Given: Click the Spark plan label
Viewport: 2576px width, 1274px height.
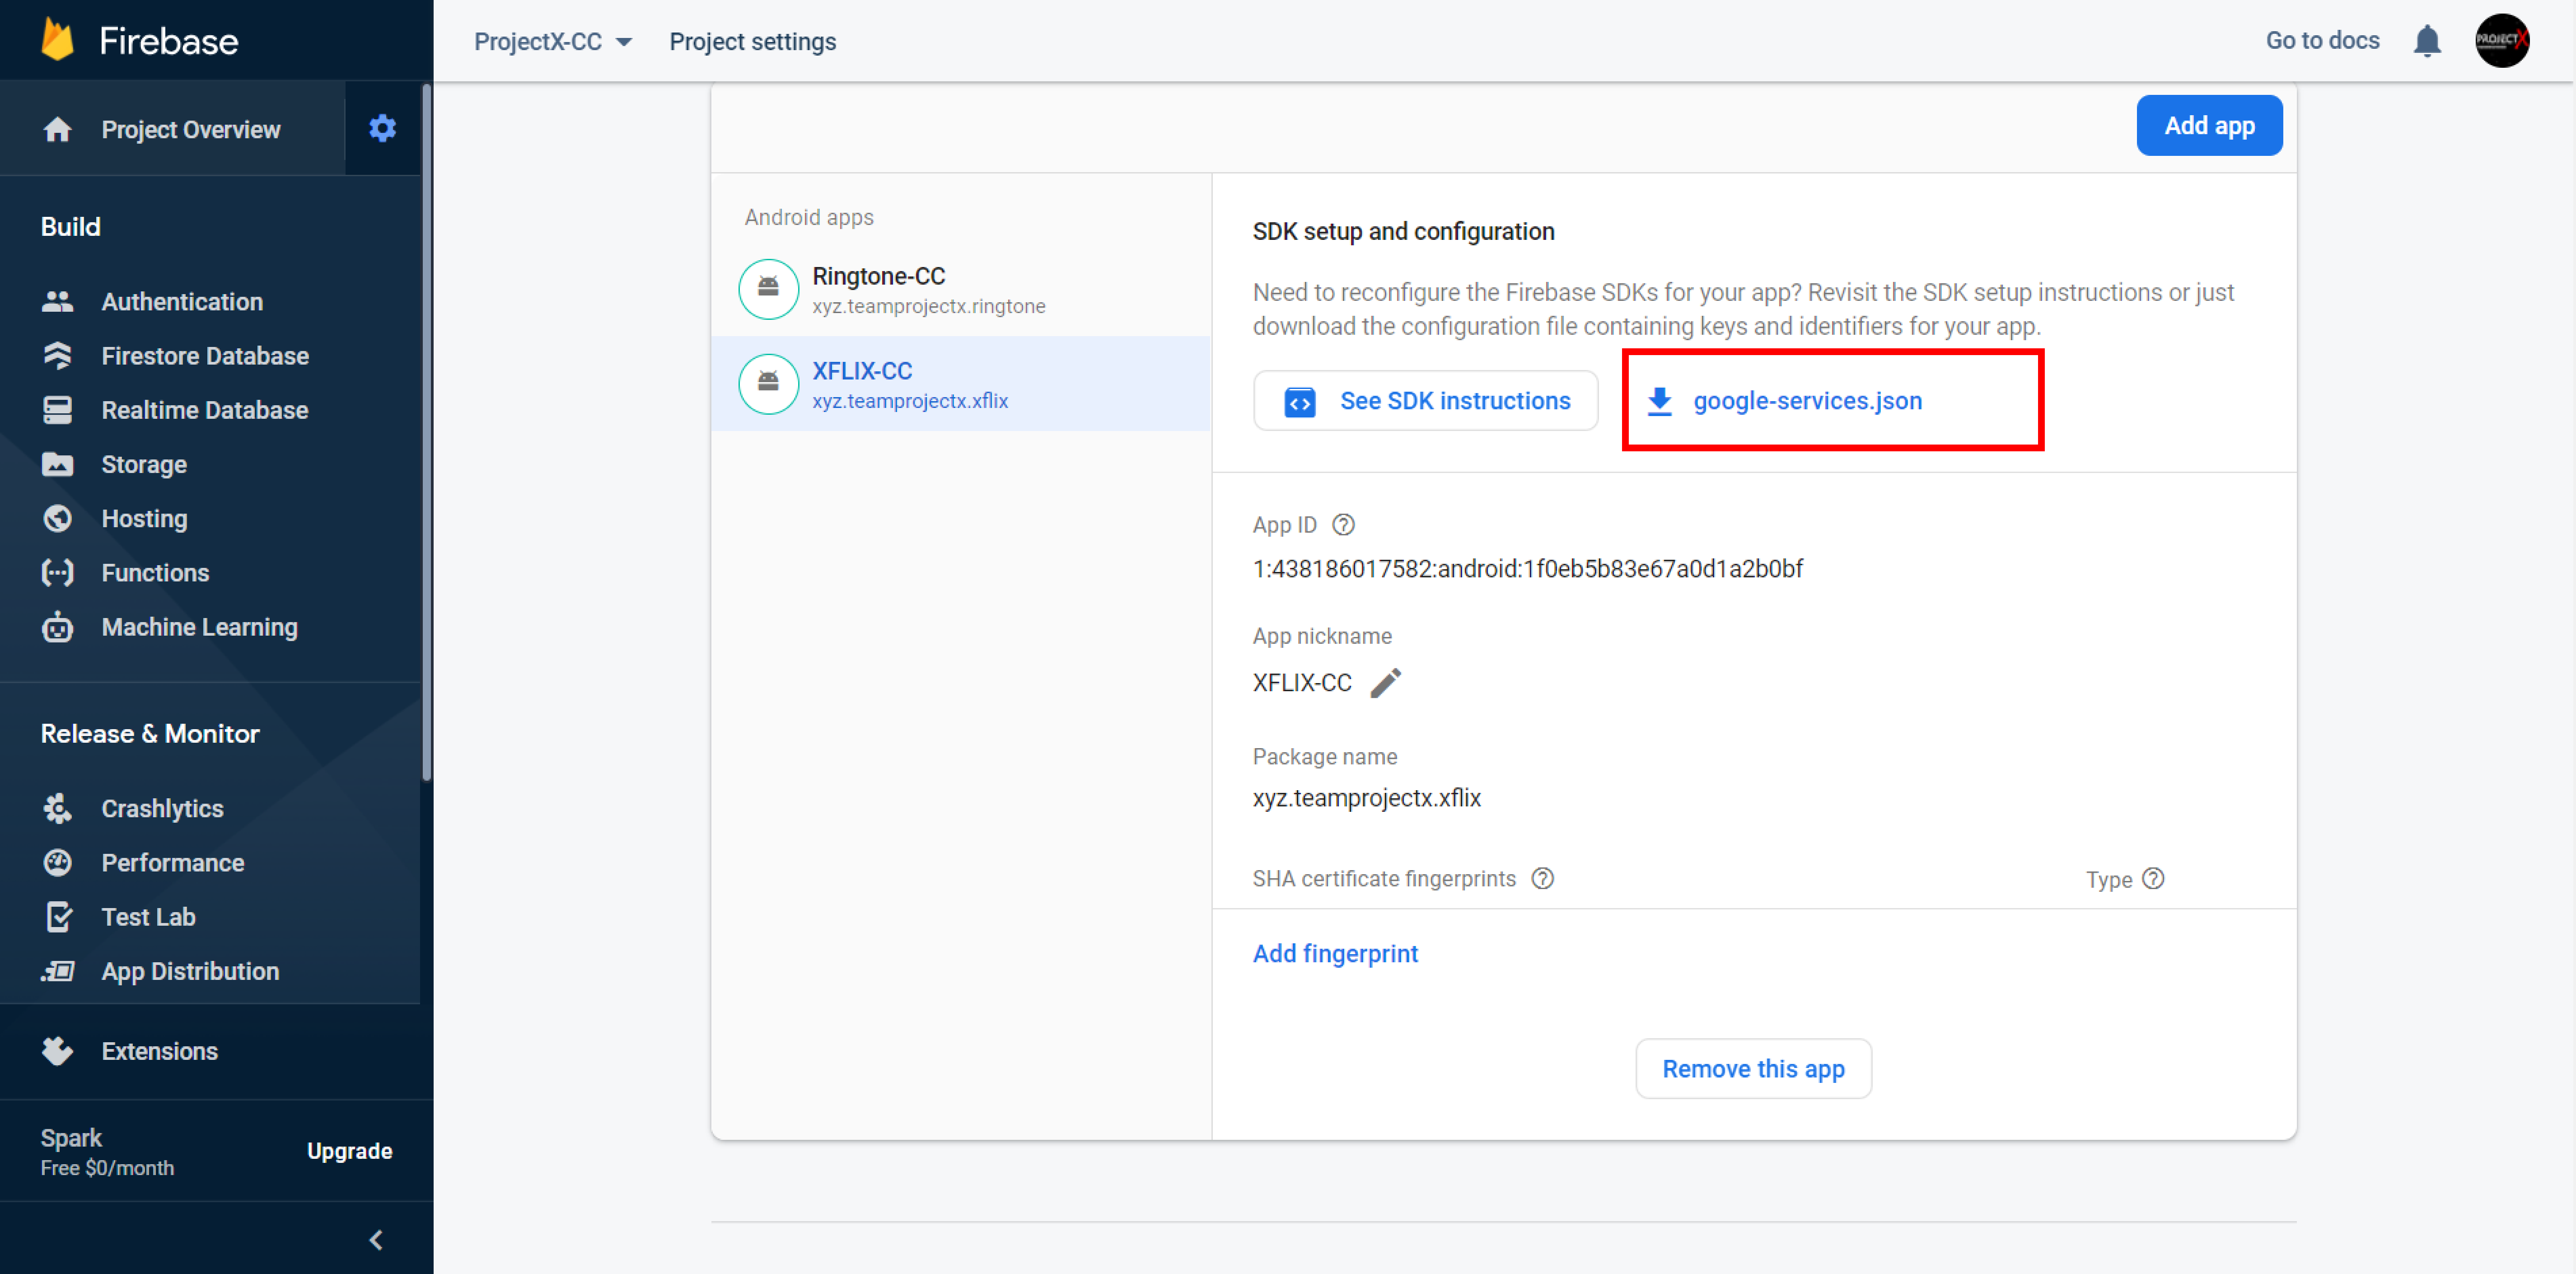Looking at the screenshot, I should [71, 1137].
